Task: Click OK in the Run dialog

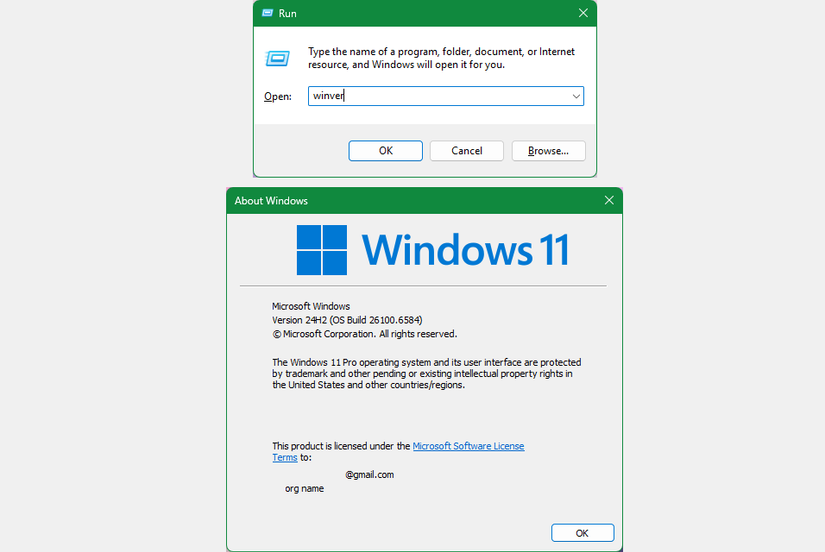Action: [385, 150]
